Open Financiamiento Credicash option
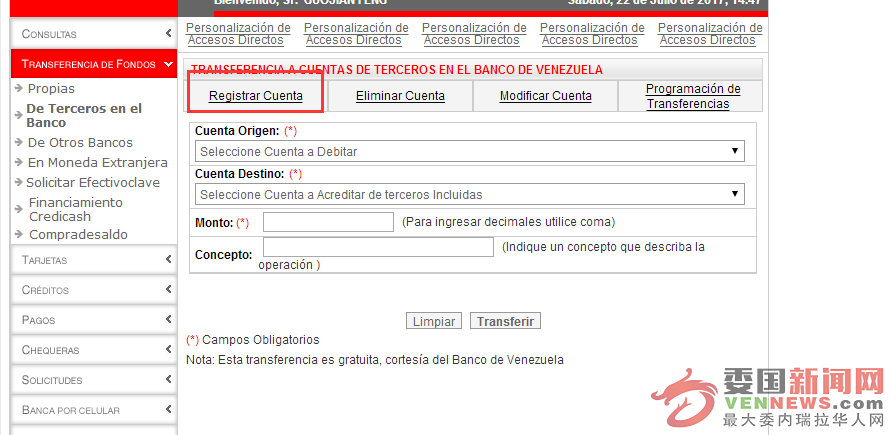Viewport: 891px width, 435px height. point(76,210)
